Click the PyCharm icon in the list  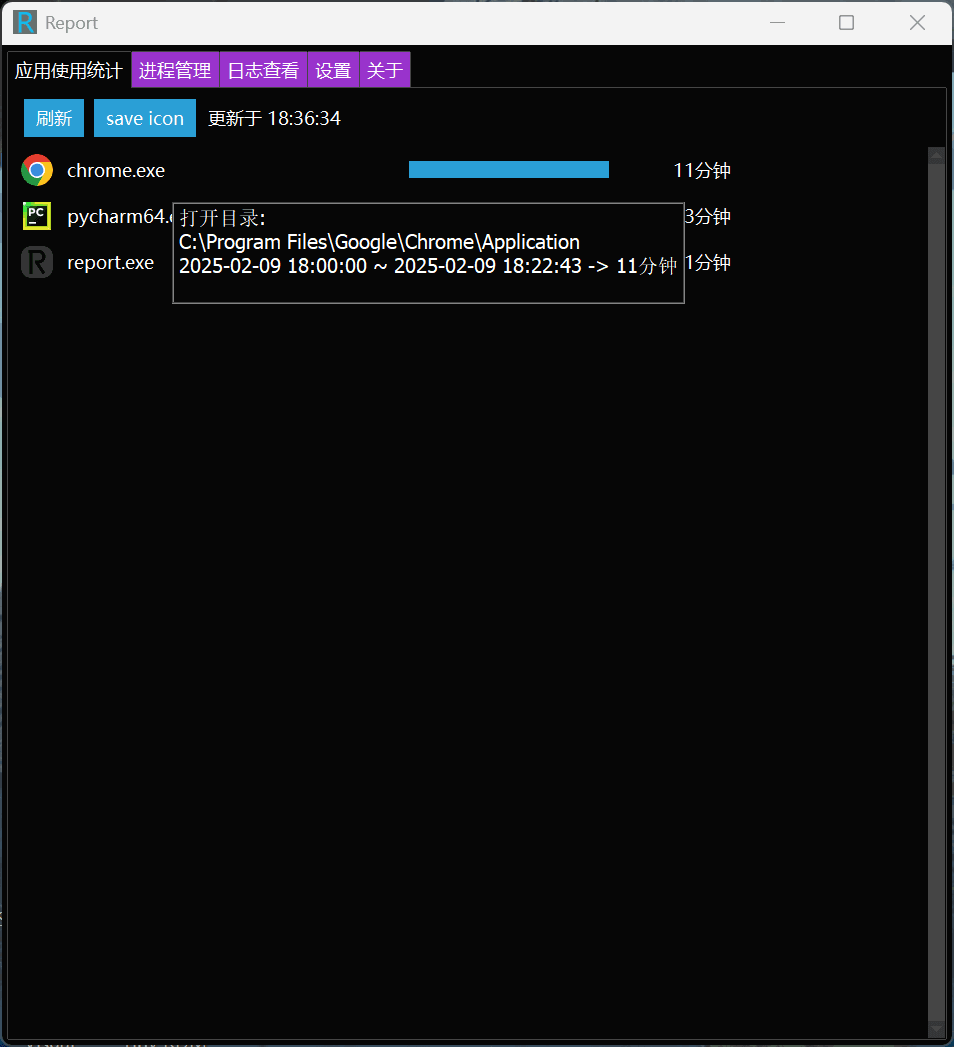tap(37, 216)
